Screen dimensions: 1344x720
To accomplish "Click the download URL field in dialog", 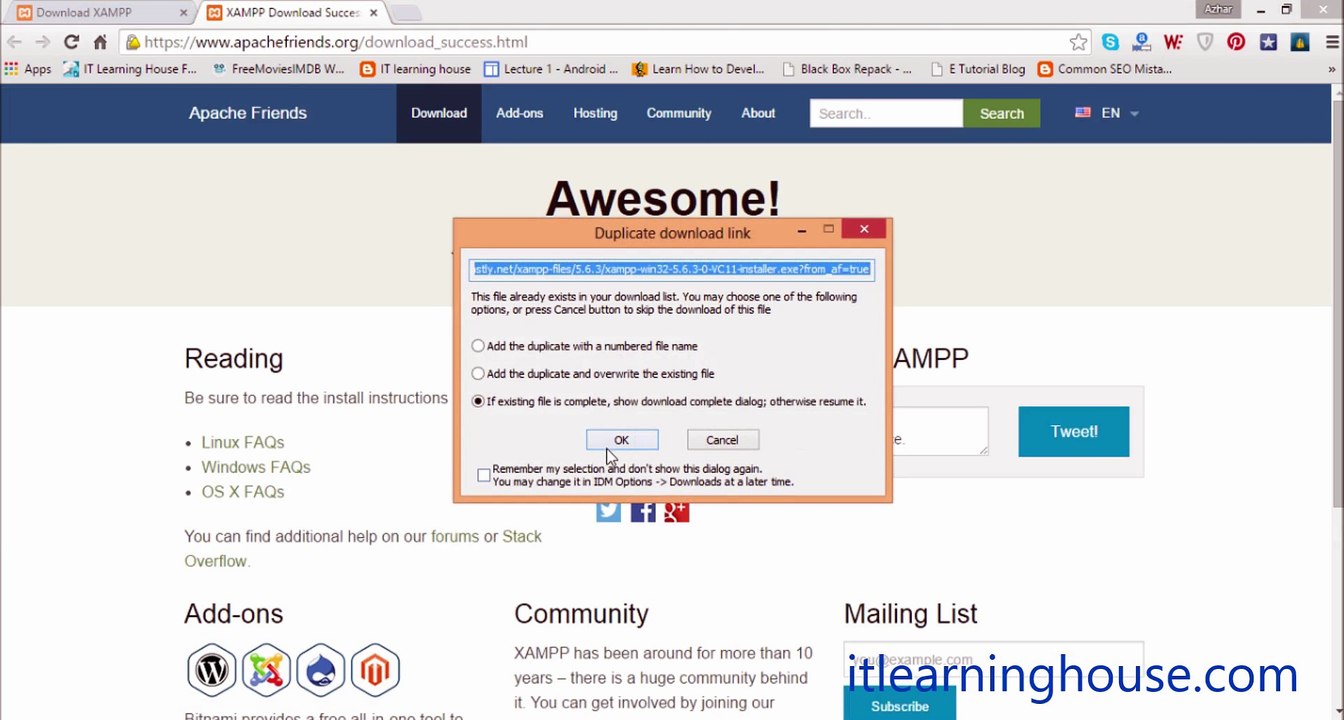I will [x=672, y=269].
